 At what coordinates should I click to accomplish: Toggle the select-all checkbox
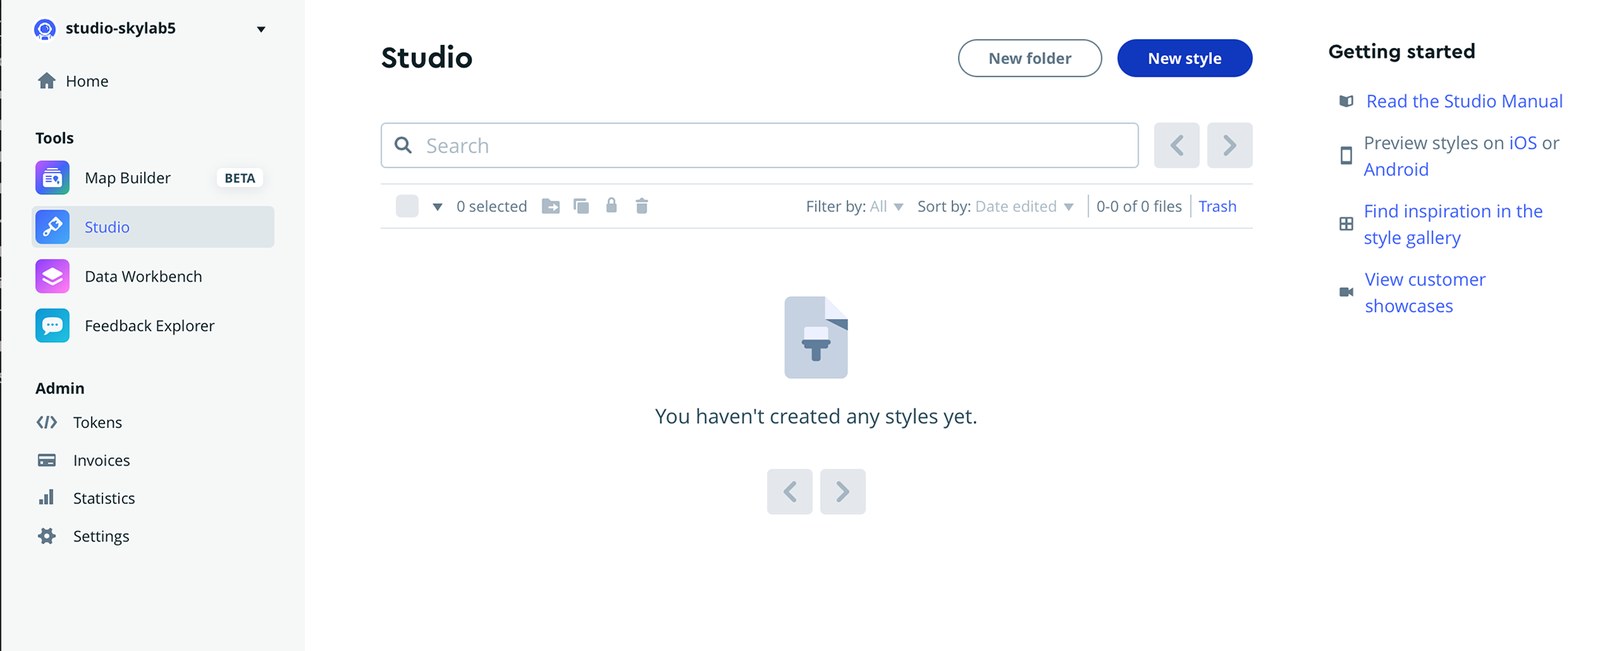click(407, 206)
